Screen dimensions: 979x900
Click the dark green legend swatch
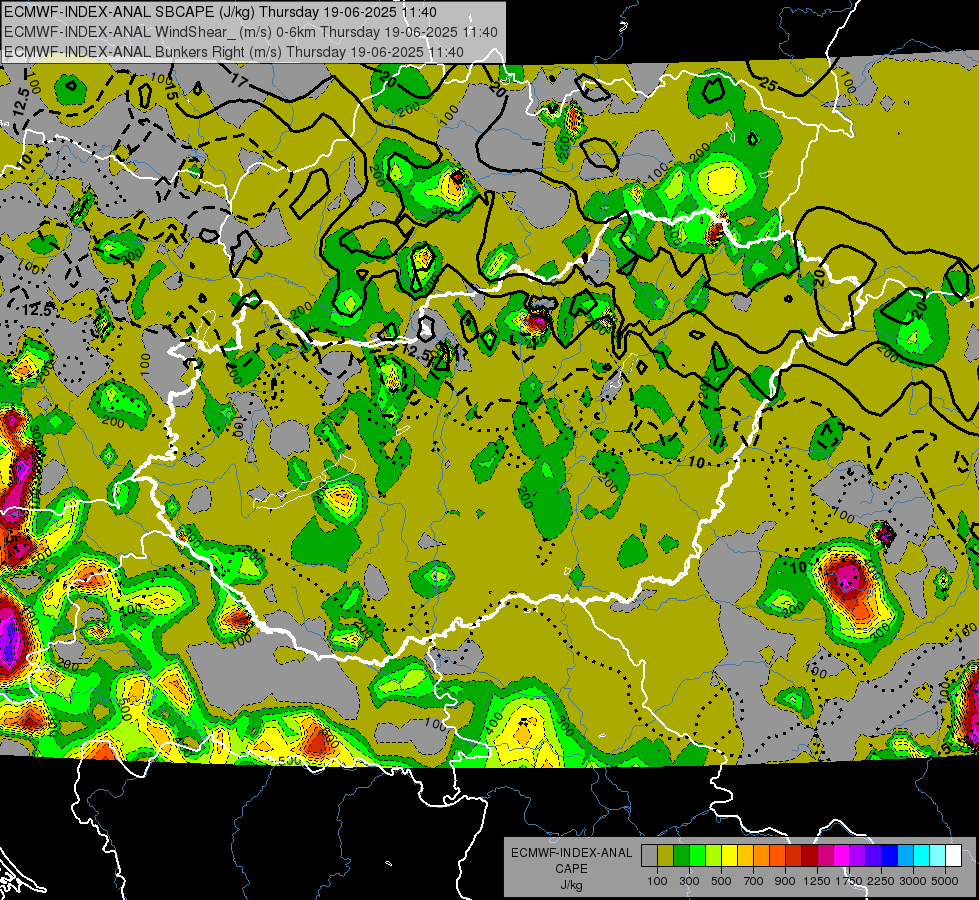681,856
